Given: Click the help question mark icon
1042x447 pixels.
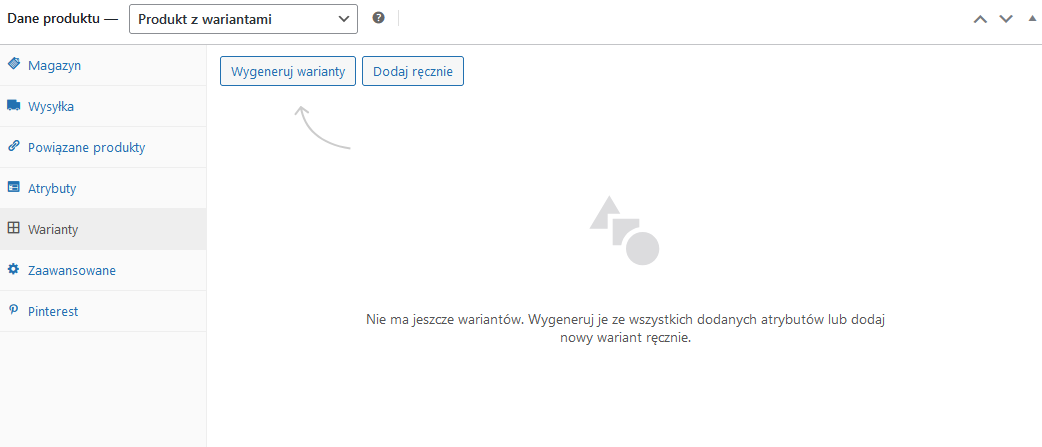Looking at the screenshot, I should (379, 18).
